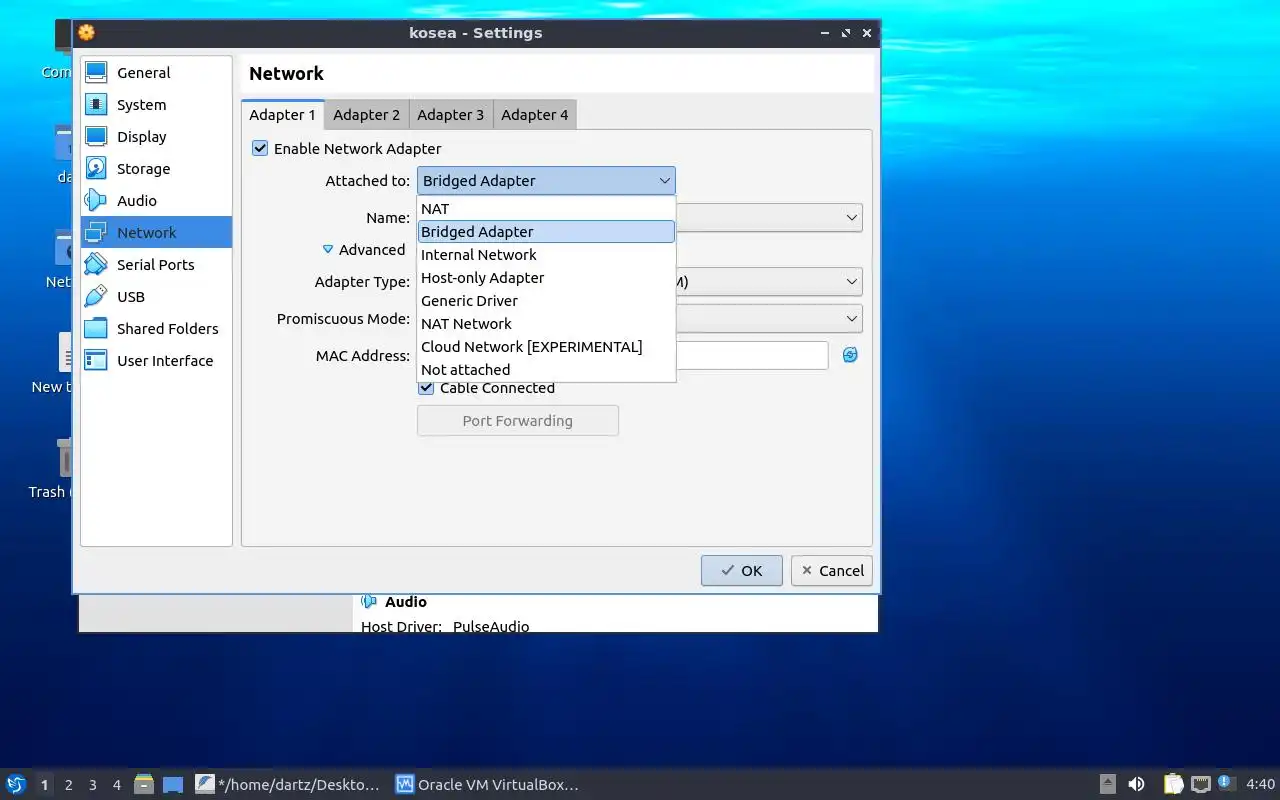Click the gear icon in Settings title bar
This screenshot has width=1280, height=800.
(87, 32)
